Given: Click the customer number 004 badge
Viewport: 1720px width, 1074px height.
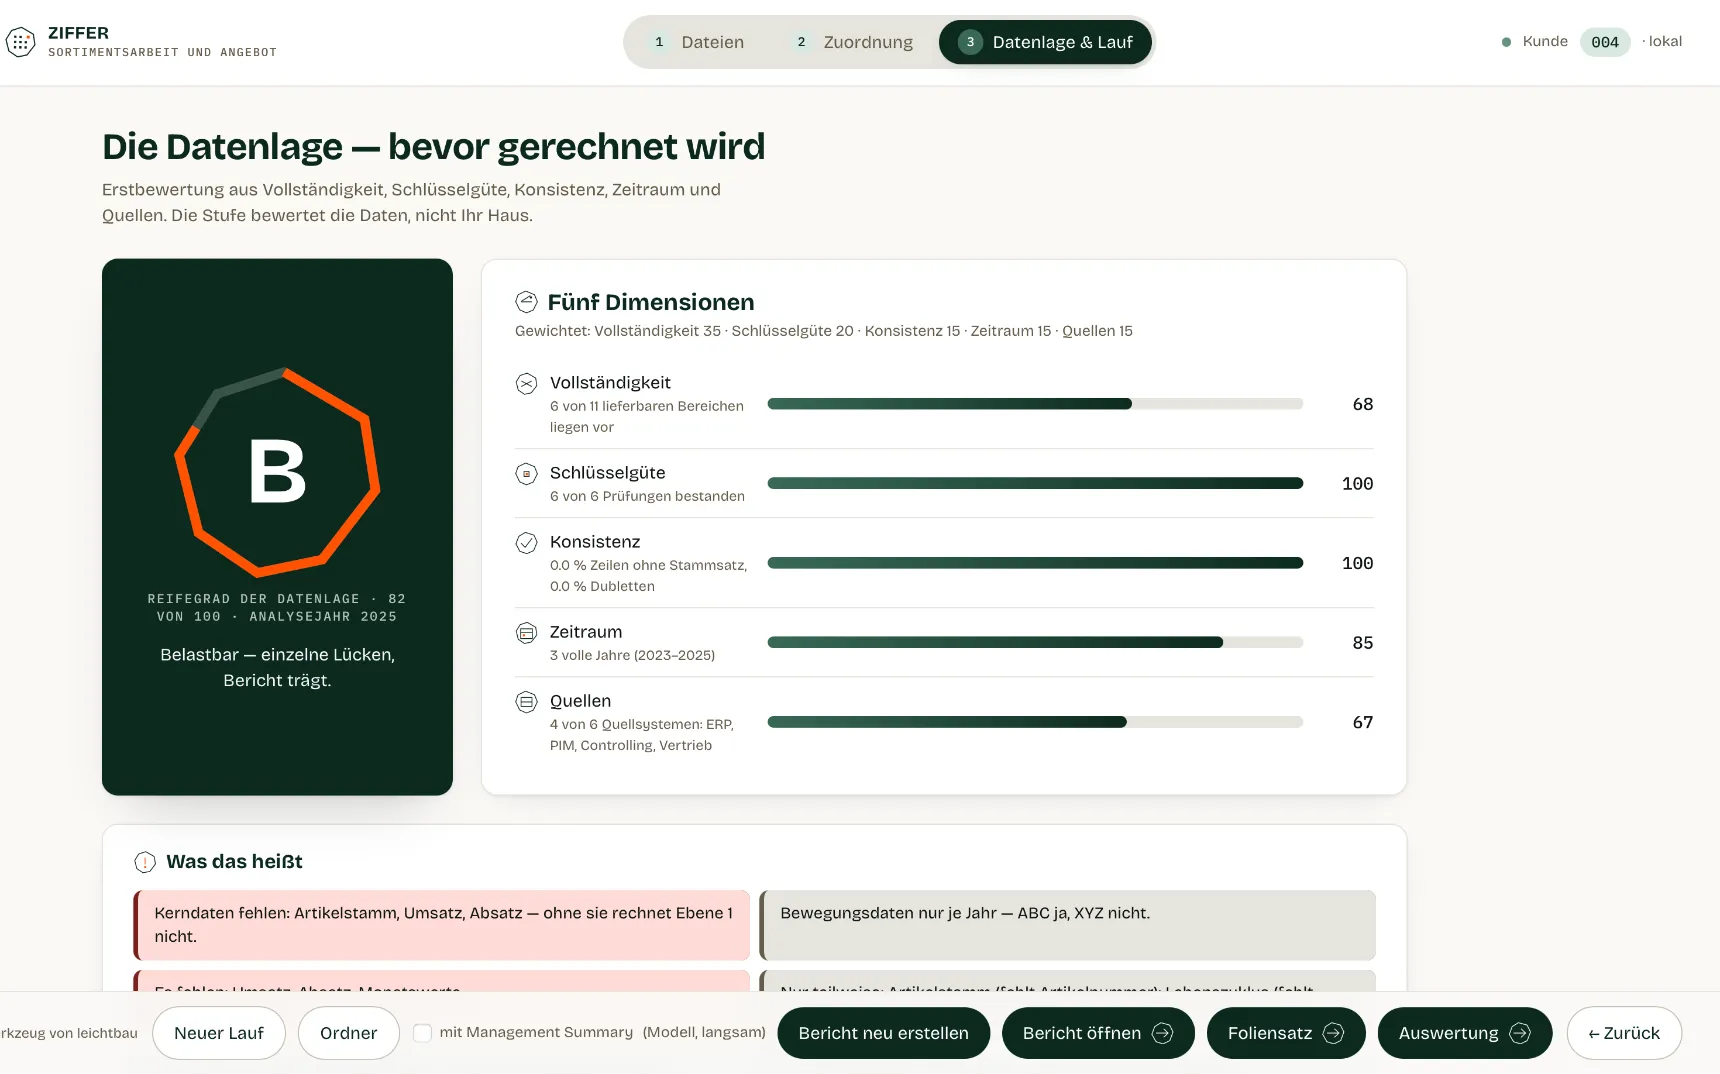Looking at the screenshot, I should 1605,42.
